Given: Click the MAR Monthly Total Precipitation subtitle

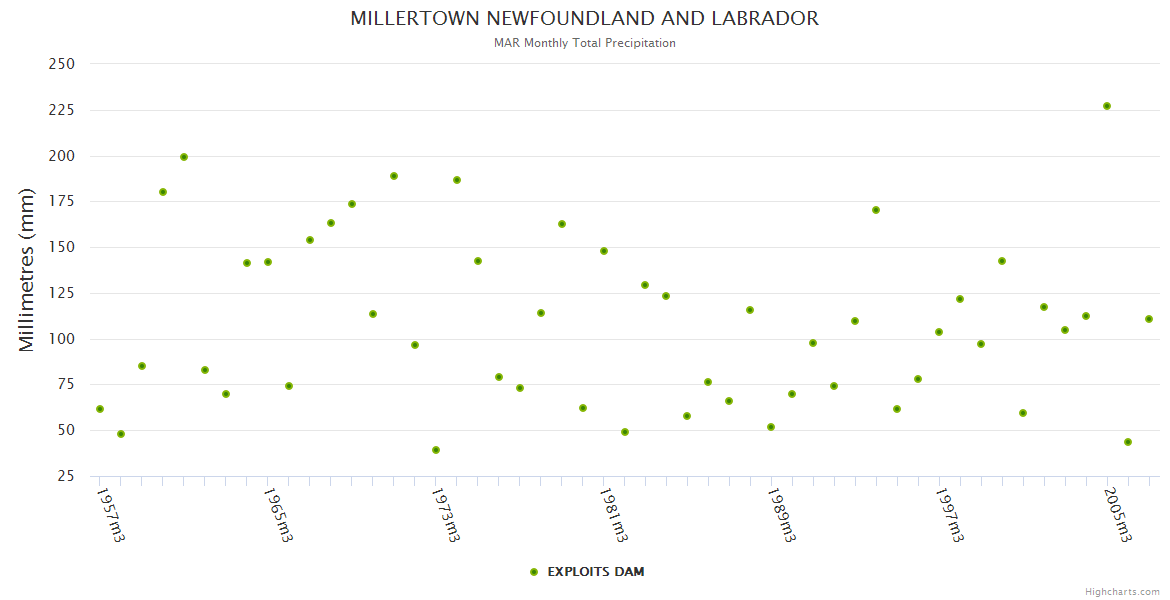Looking at the screenshot, I should (x=584, y=43).
